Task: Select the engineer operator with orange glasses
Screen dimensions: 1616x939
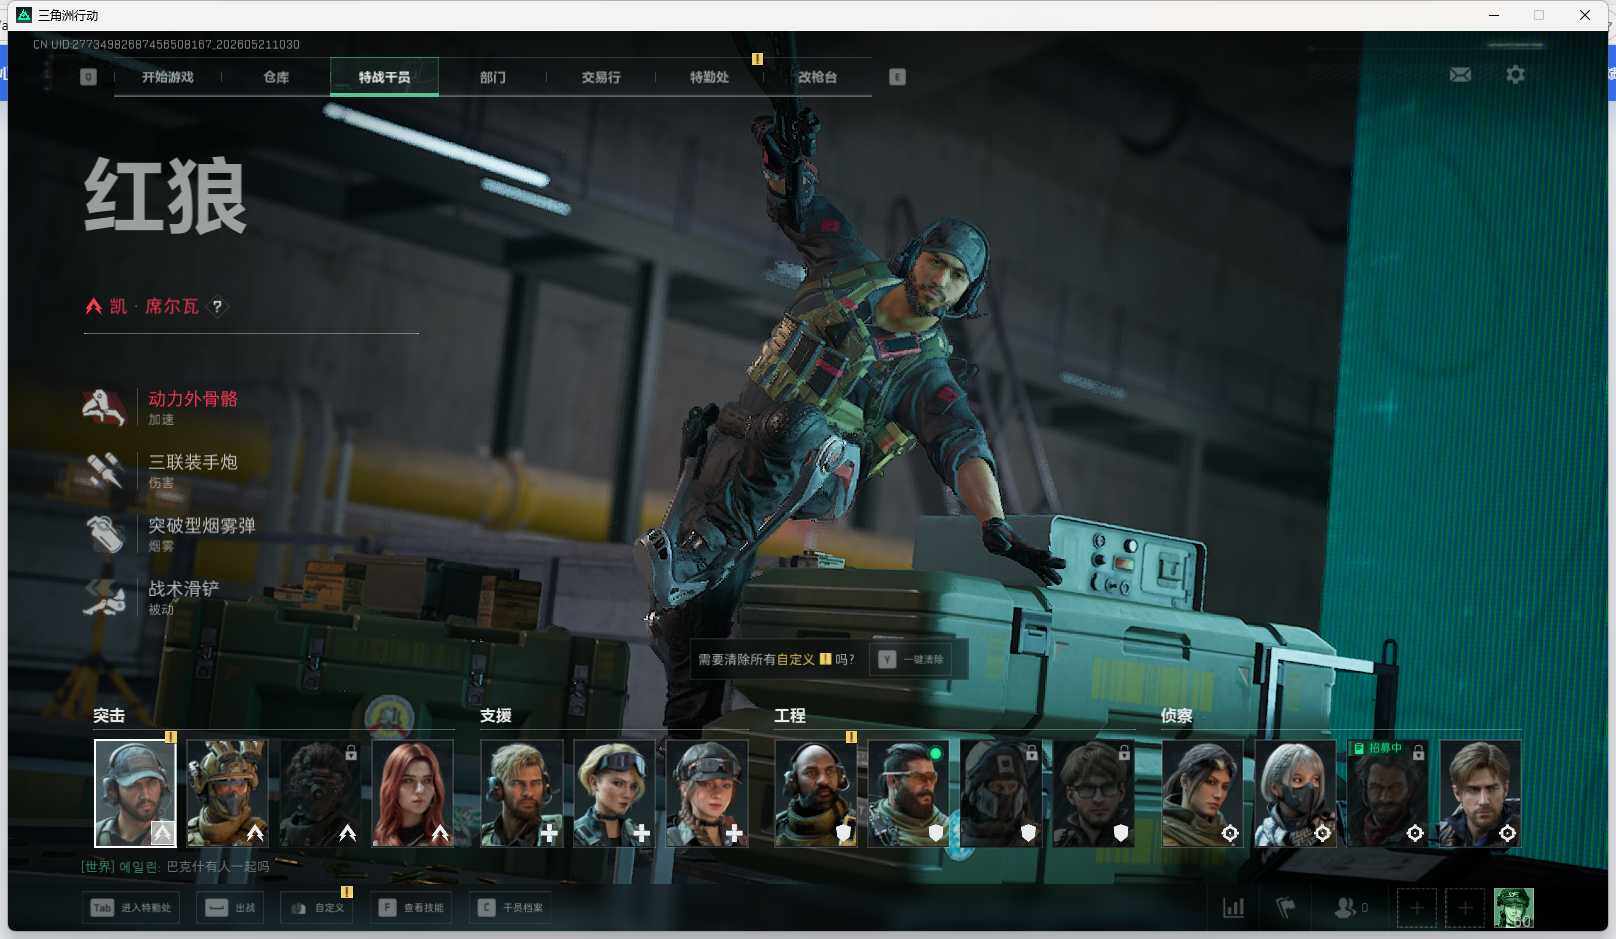Action: pyautogui.click(x=908, y=793)
